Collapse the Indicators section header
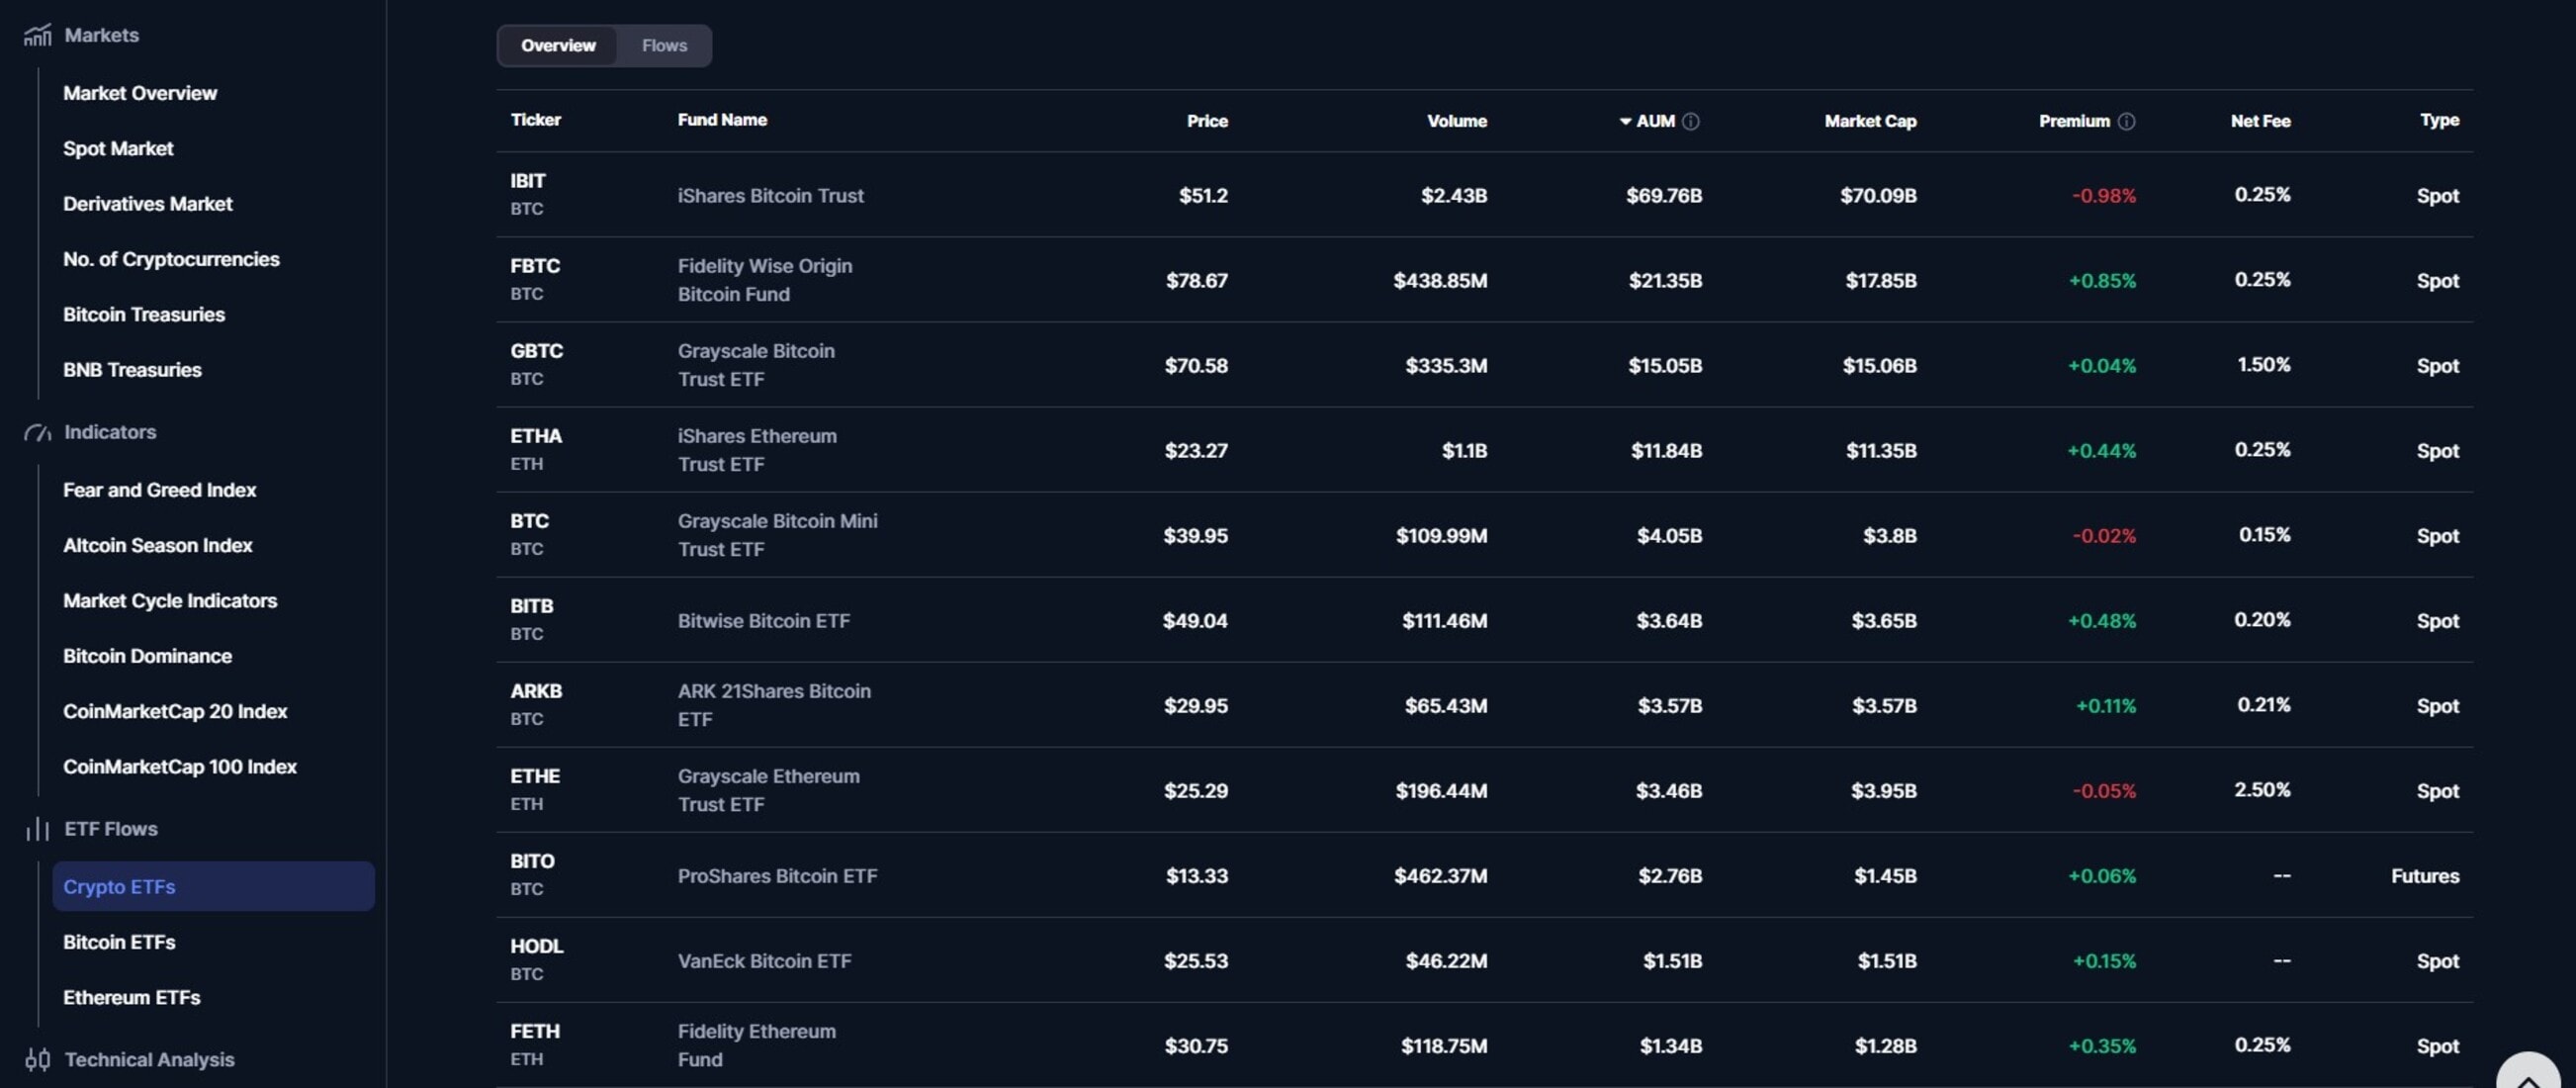The height and width of the screenshot is (1088, 2576). point(110,432)
